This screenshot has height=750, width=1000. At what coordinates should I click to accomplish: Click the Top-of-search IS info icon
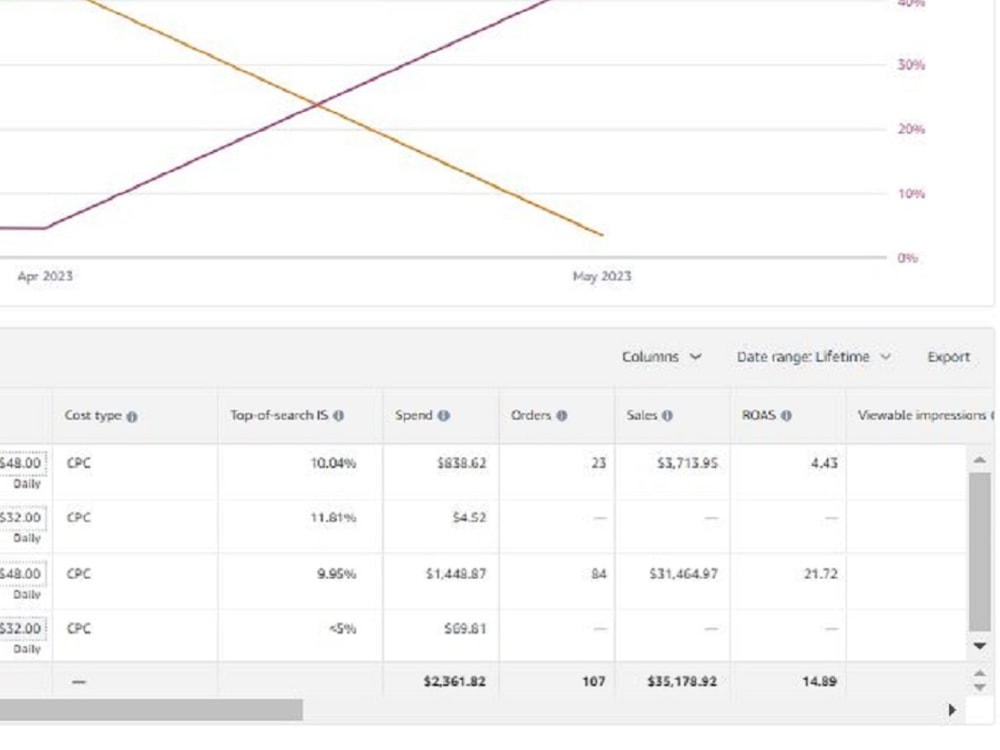339,416
